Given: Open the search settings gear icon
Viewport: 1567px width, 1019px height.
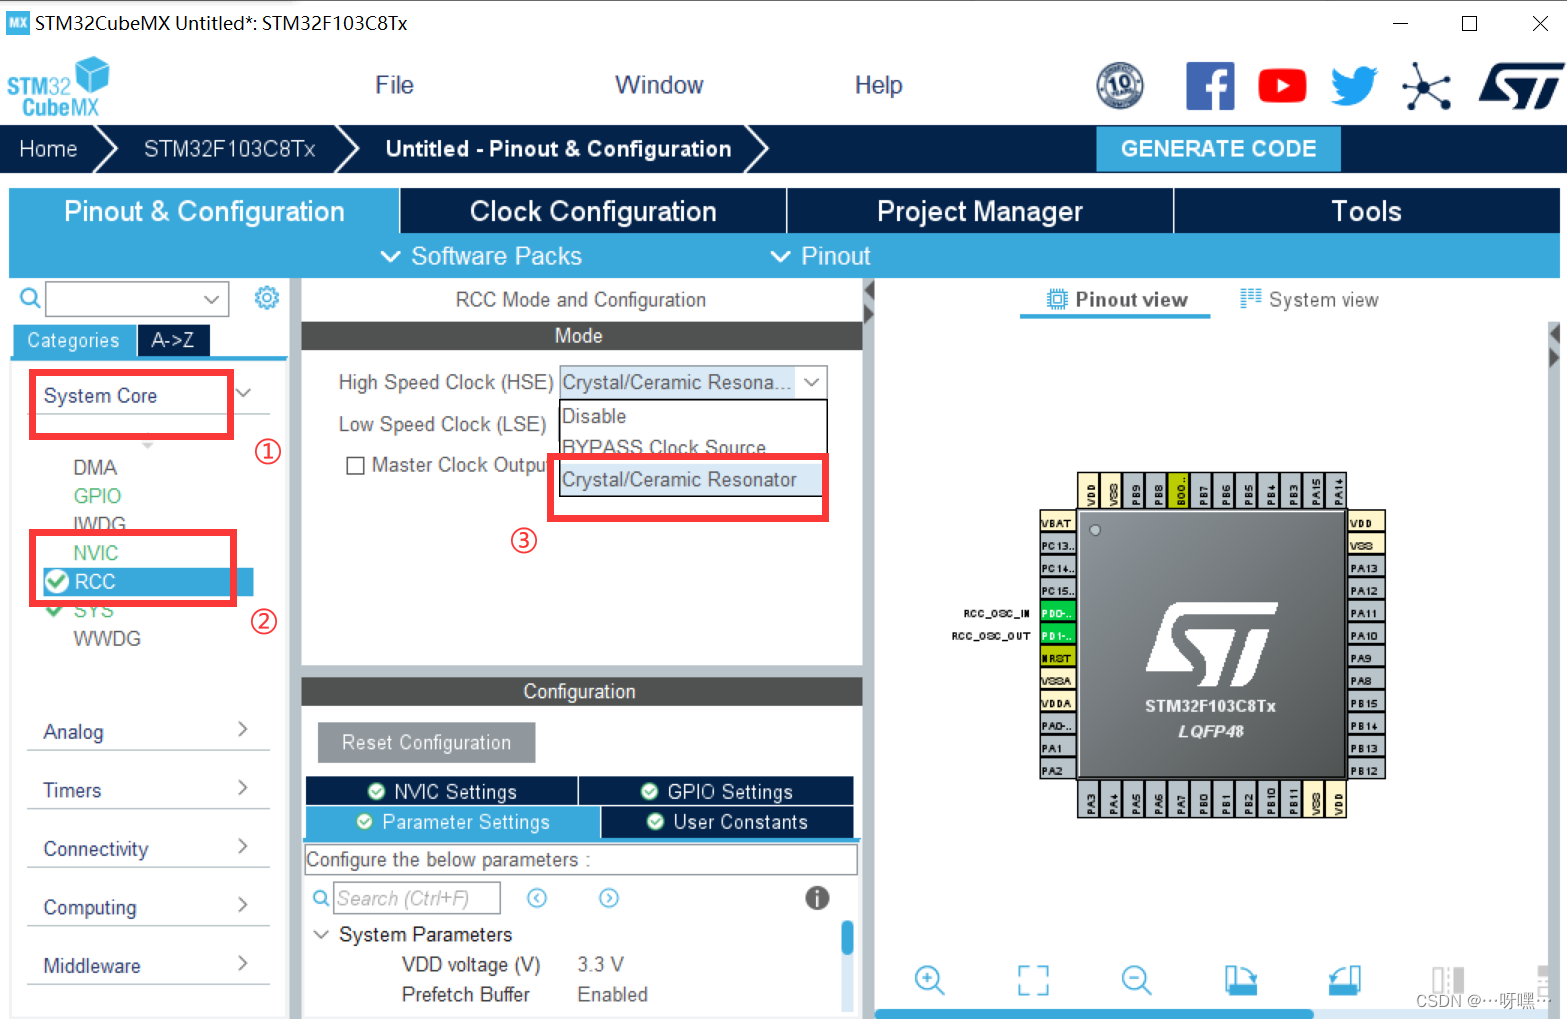Looking at the screenshot, I should click(266, 298).
